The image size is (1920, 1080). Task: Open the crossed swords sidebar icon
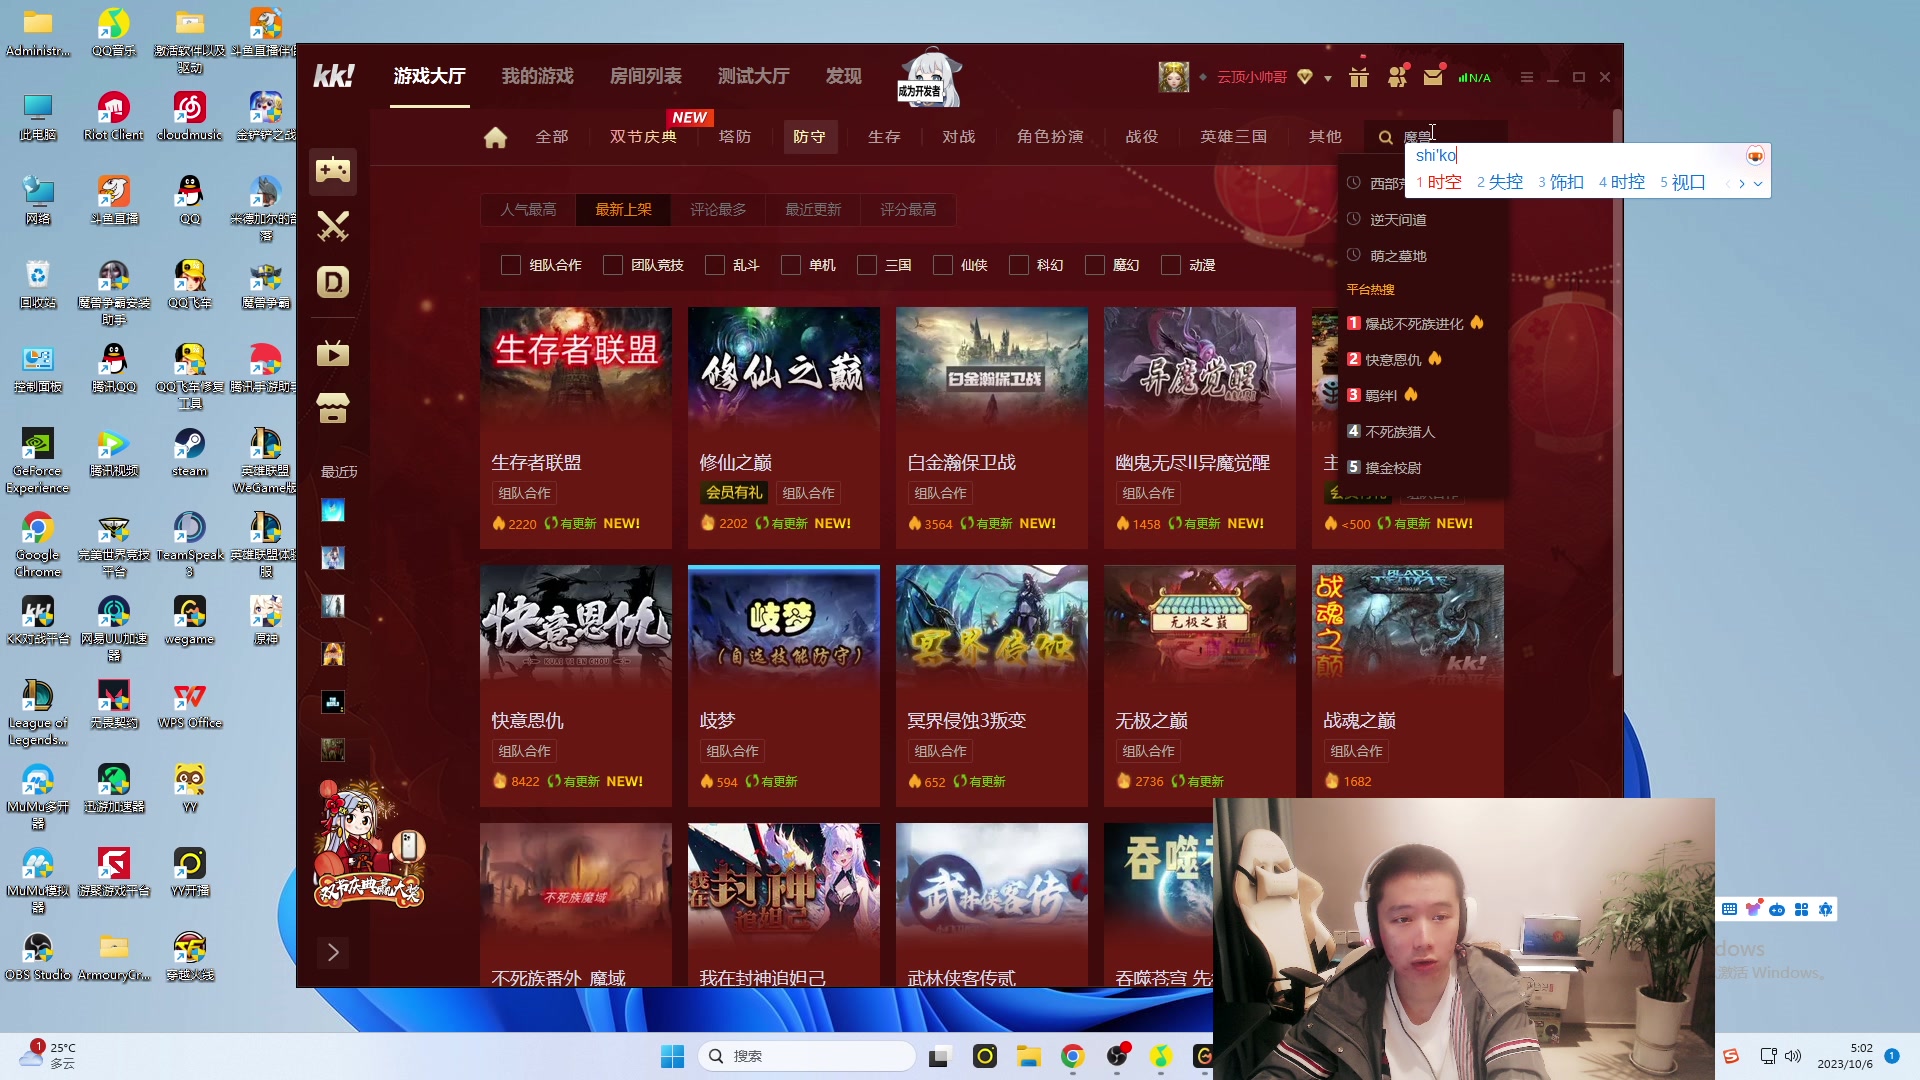click(x=333, y=226)
